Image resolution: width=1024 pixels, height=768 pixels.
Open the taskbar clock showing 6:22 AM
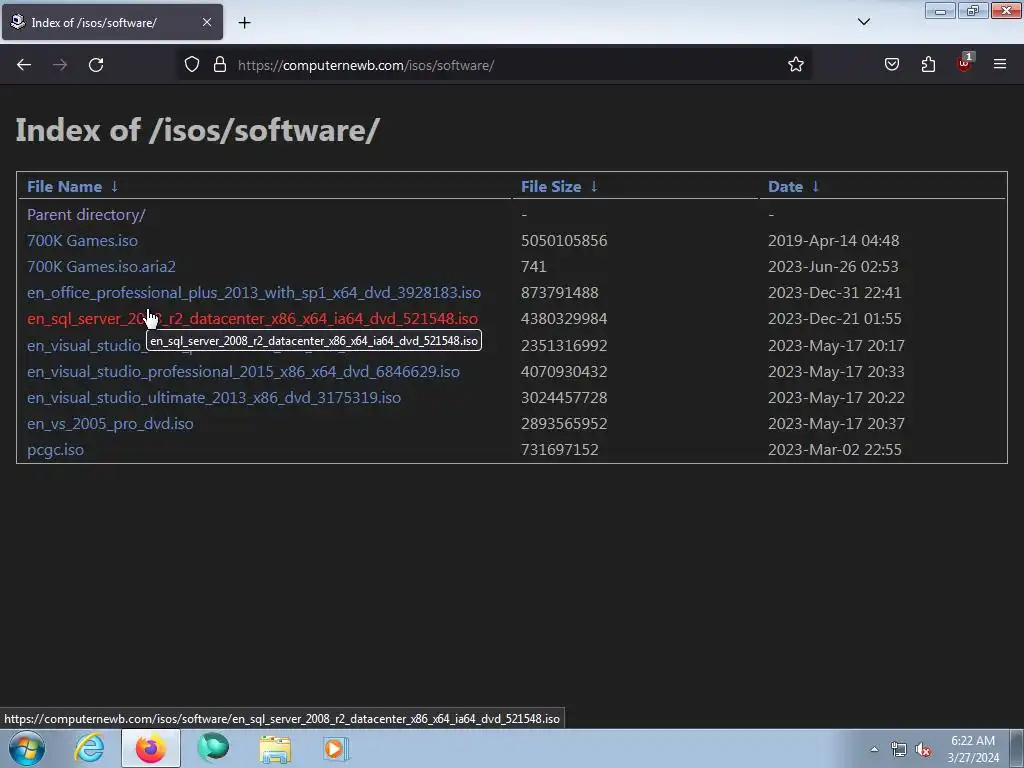point(973,749)
